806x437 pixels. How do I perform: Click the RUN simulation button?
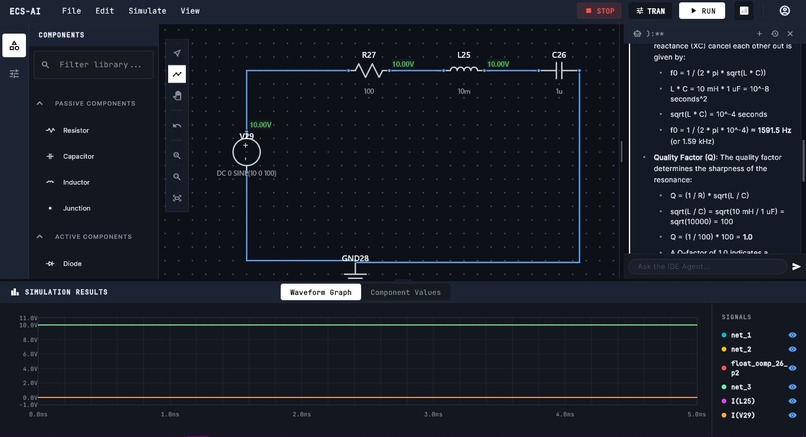(702, 11)
